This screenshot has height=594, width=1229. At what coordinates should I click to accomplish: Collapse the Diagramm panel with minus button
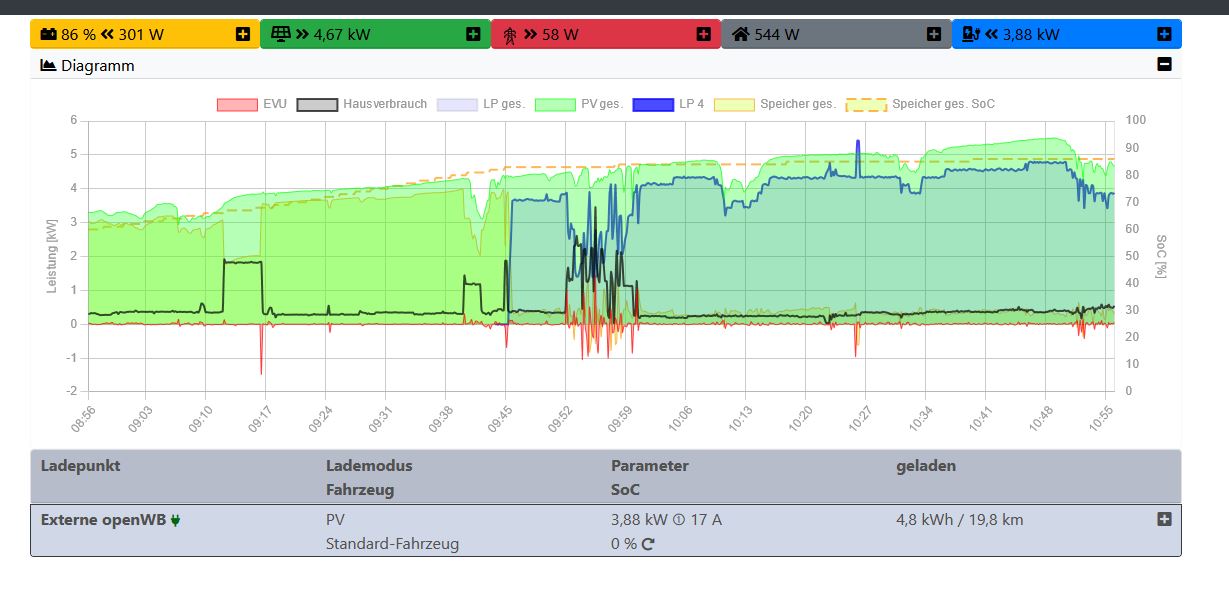pos(1164,65)
